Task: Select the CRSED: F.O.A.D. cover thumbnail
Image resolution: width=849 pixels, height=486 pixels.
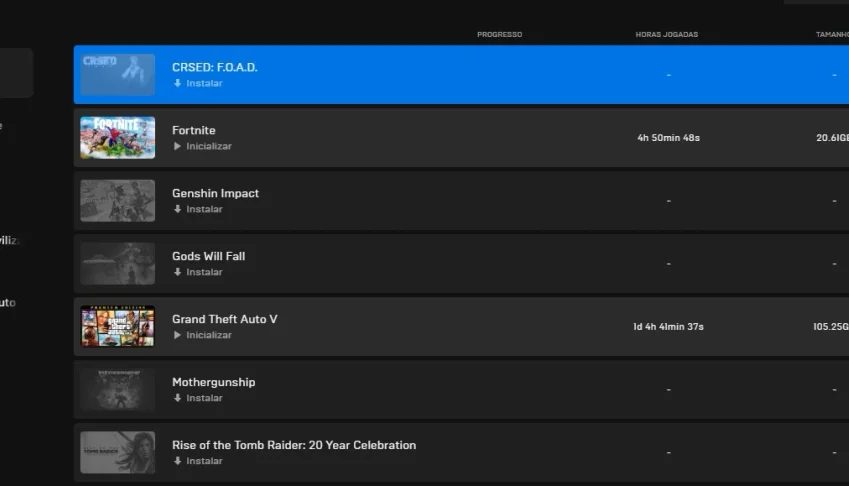Action: [x=117, y=75]
